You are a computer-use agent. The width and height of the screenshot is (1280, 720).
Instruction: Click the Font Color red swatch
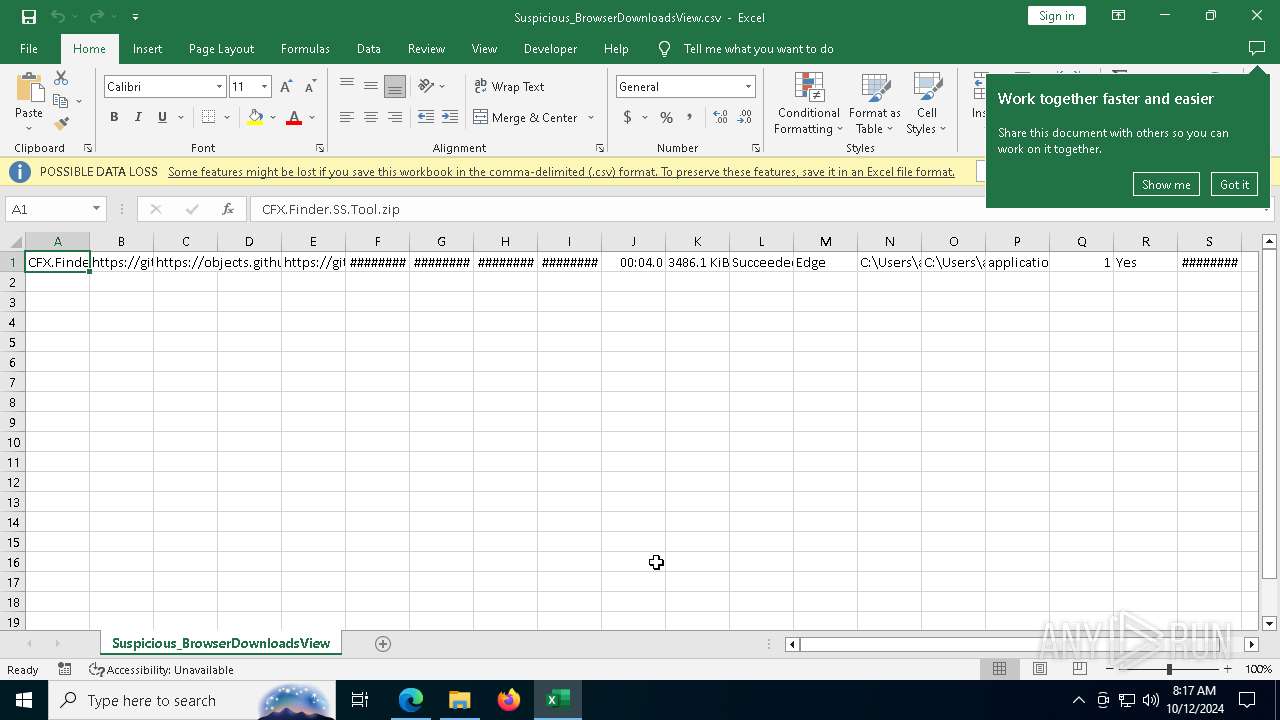tap(294, 117)
